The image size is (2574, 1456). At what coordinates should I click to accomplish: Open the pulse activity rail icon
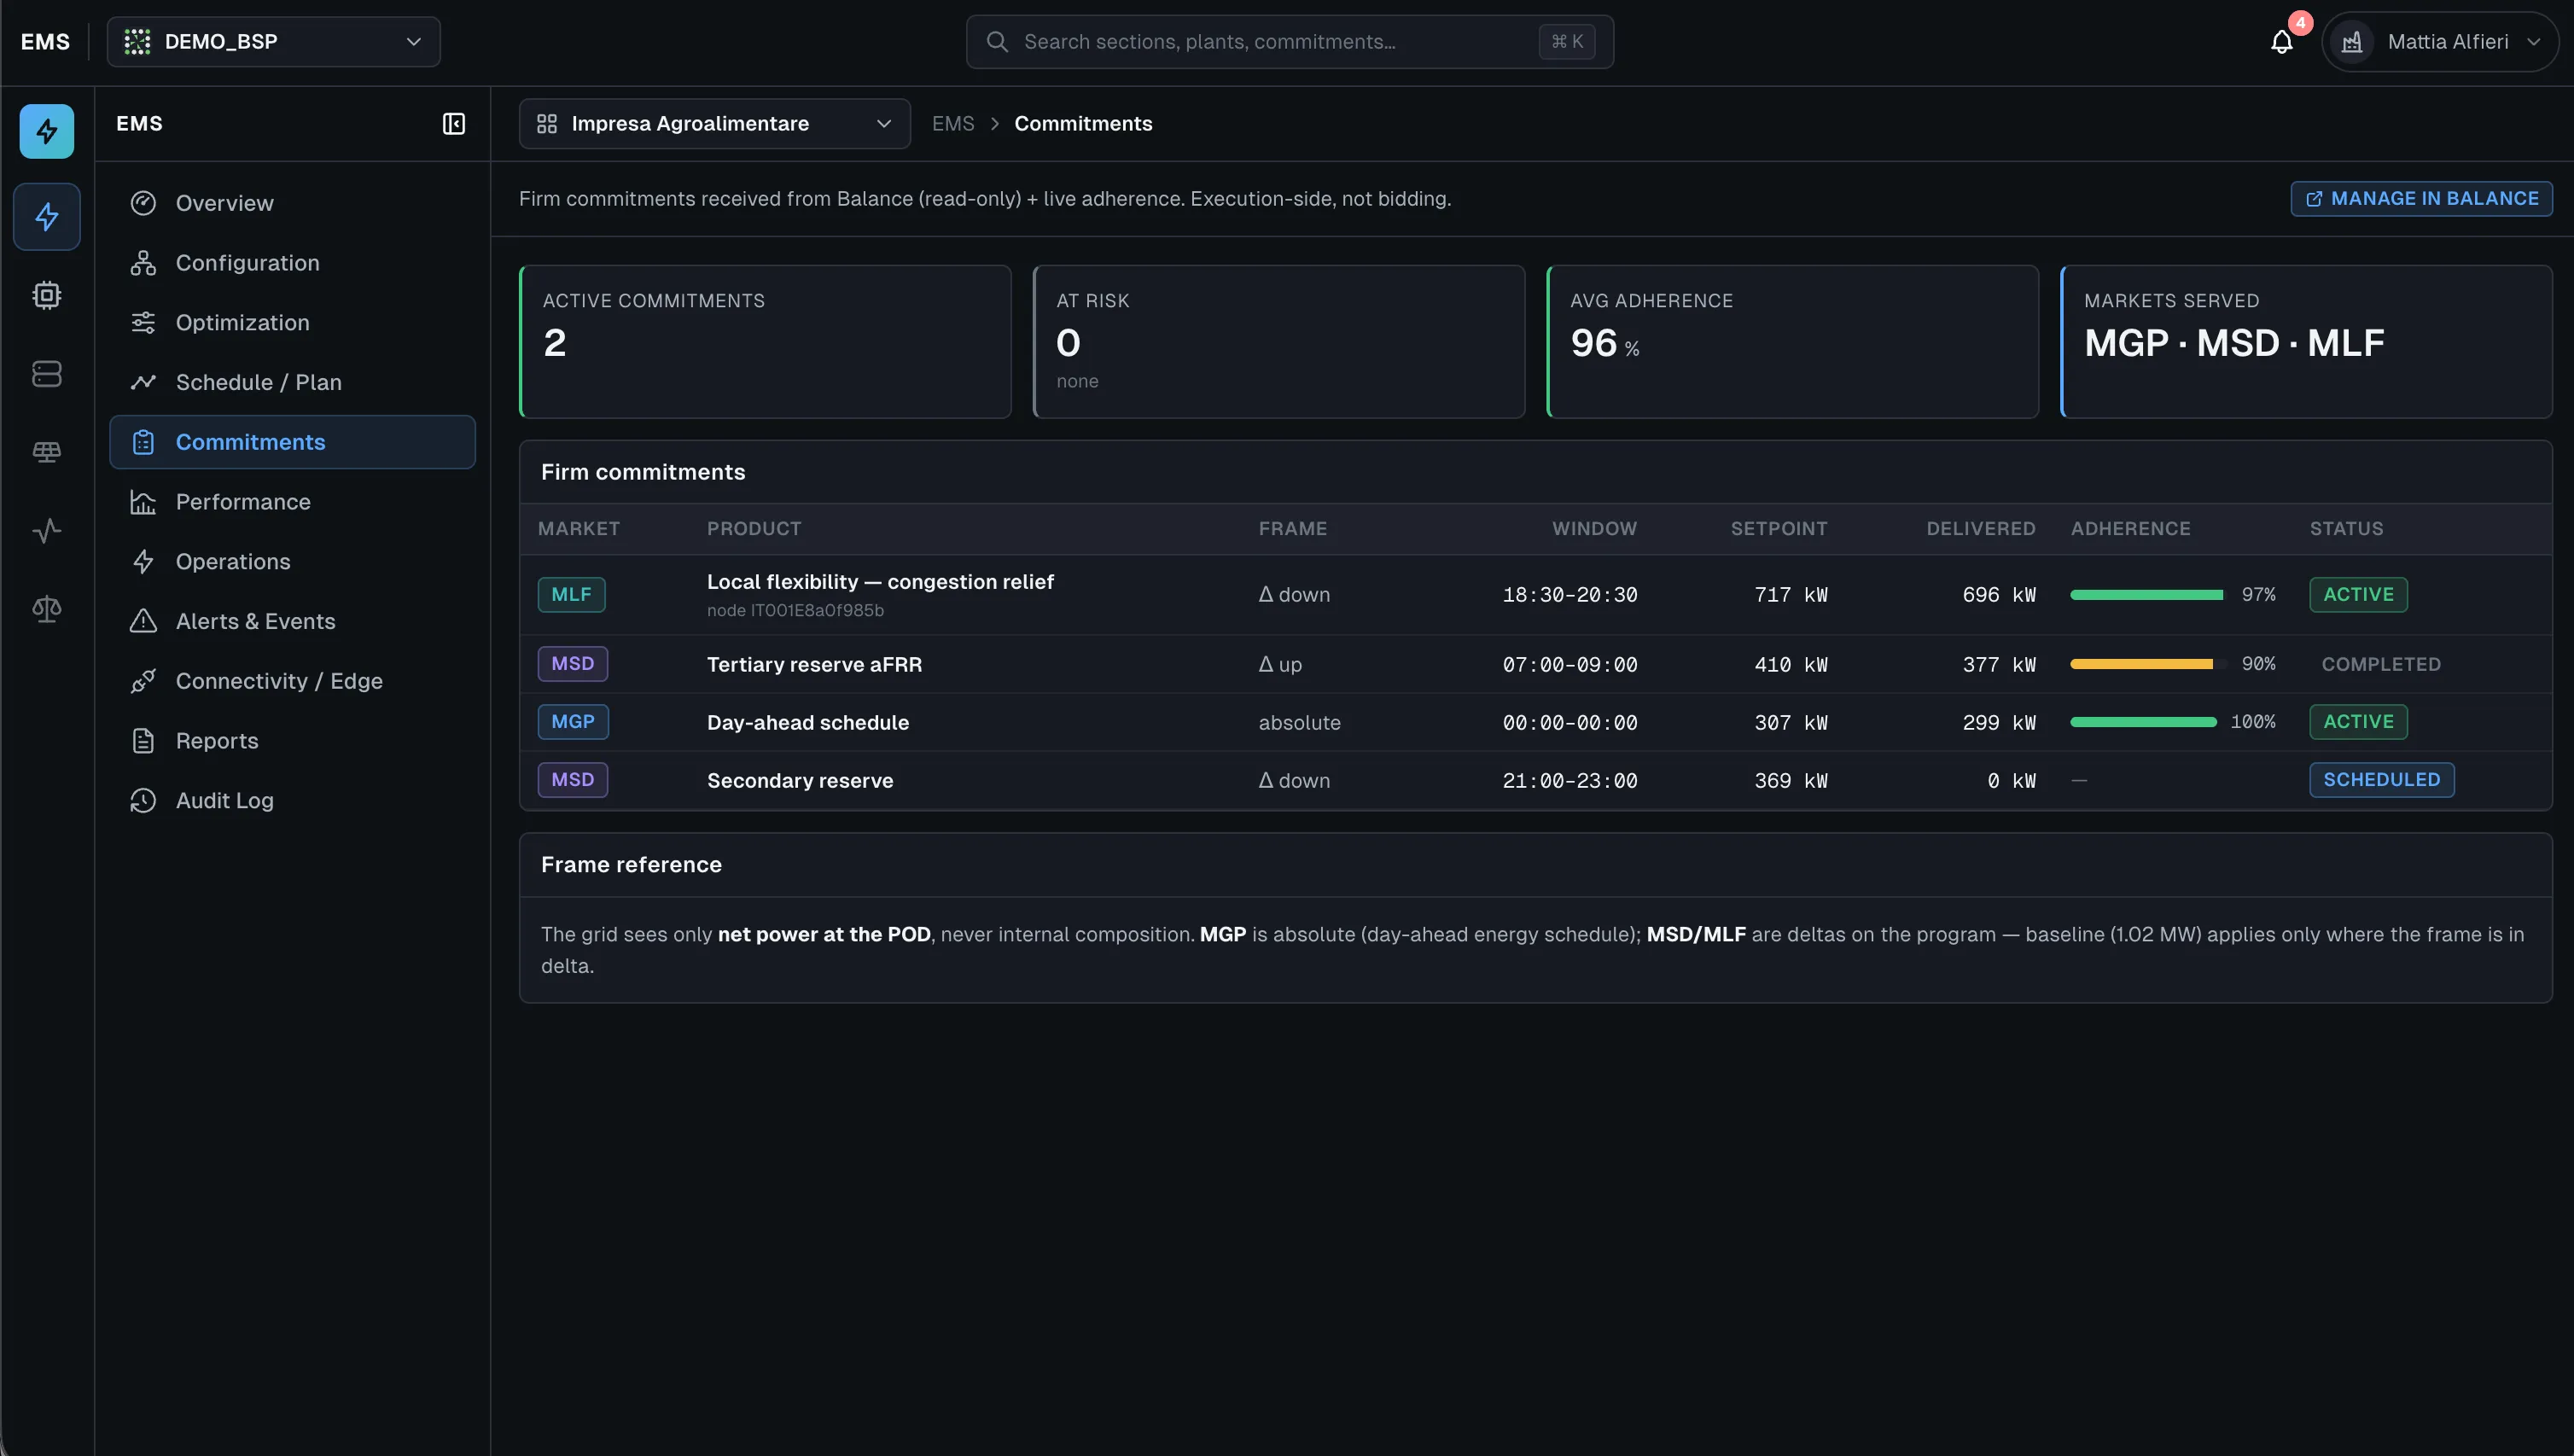pyautogui.click(x=47, y=530)
